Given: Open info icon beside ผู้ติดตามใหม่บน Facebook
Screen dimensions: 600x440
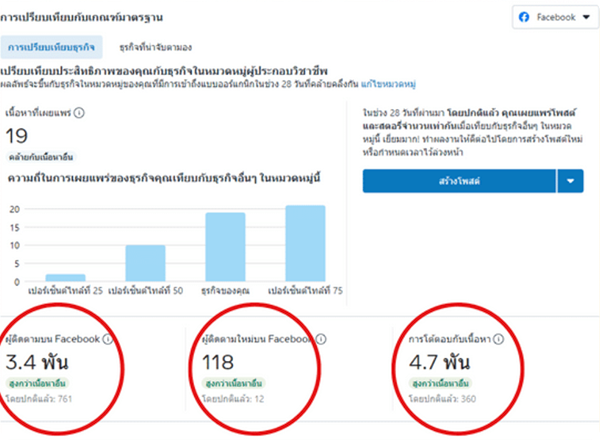Looking at the screenshot, I should pyautogui.click(x=306, y=340).
